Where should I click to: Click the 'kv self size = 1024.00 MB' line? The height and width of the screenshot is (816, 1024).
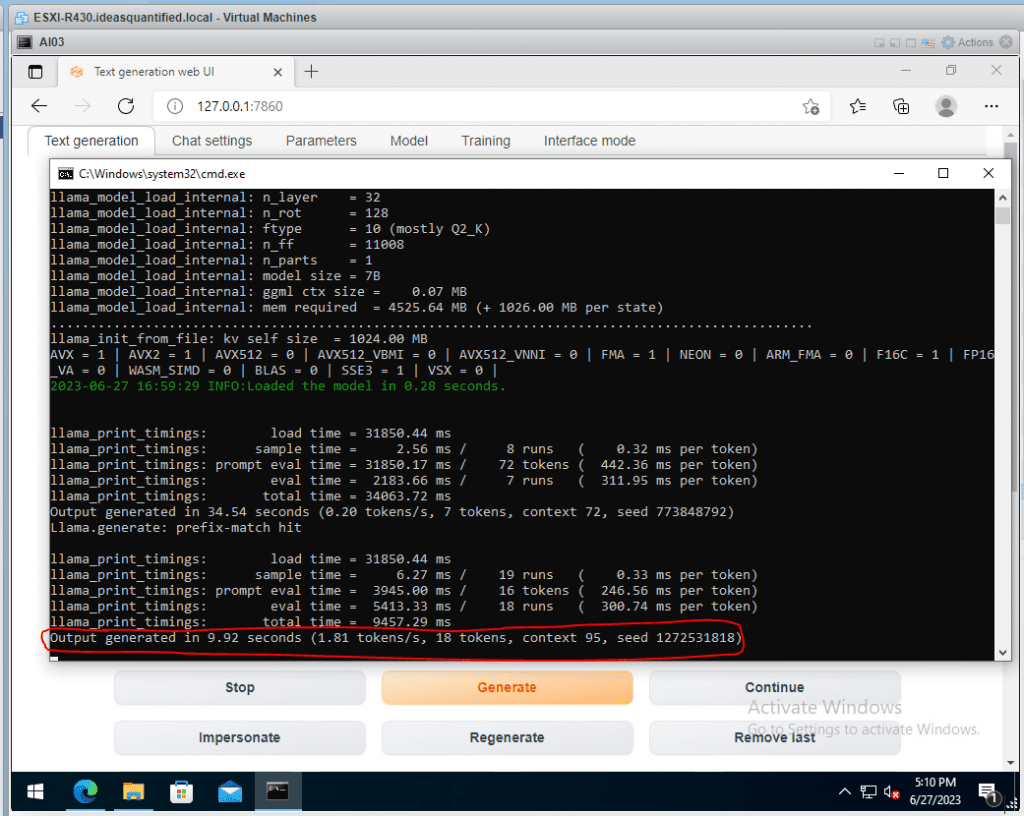[x=239, y=339]
